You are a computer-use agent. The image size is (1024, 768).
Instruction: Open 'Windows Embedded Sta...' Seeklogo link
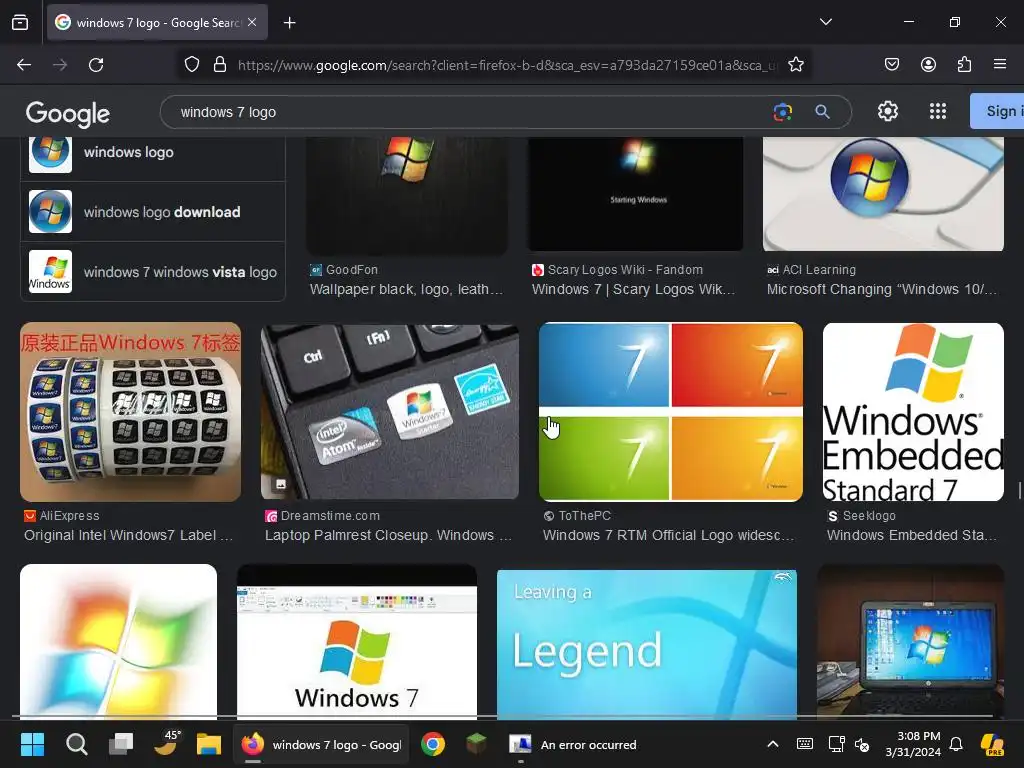tap(912, 536)
